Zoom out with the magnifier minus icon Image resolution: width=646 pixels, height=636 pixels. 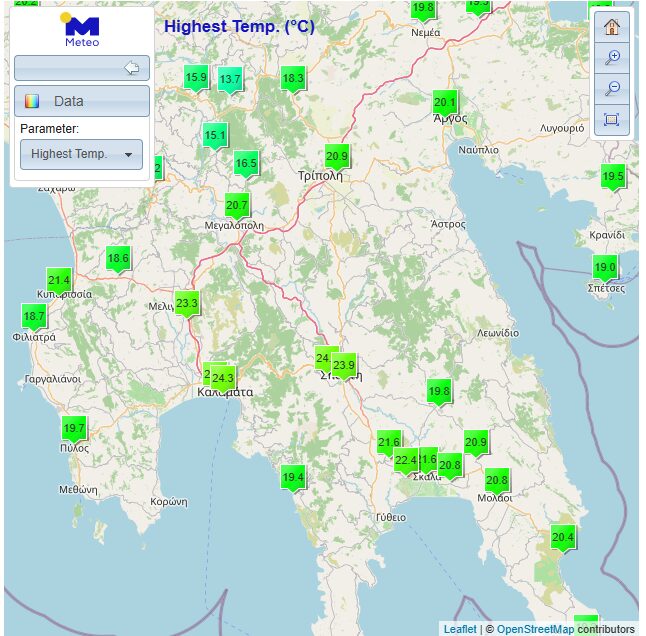tap(612, 89)
